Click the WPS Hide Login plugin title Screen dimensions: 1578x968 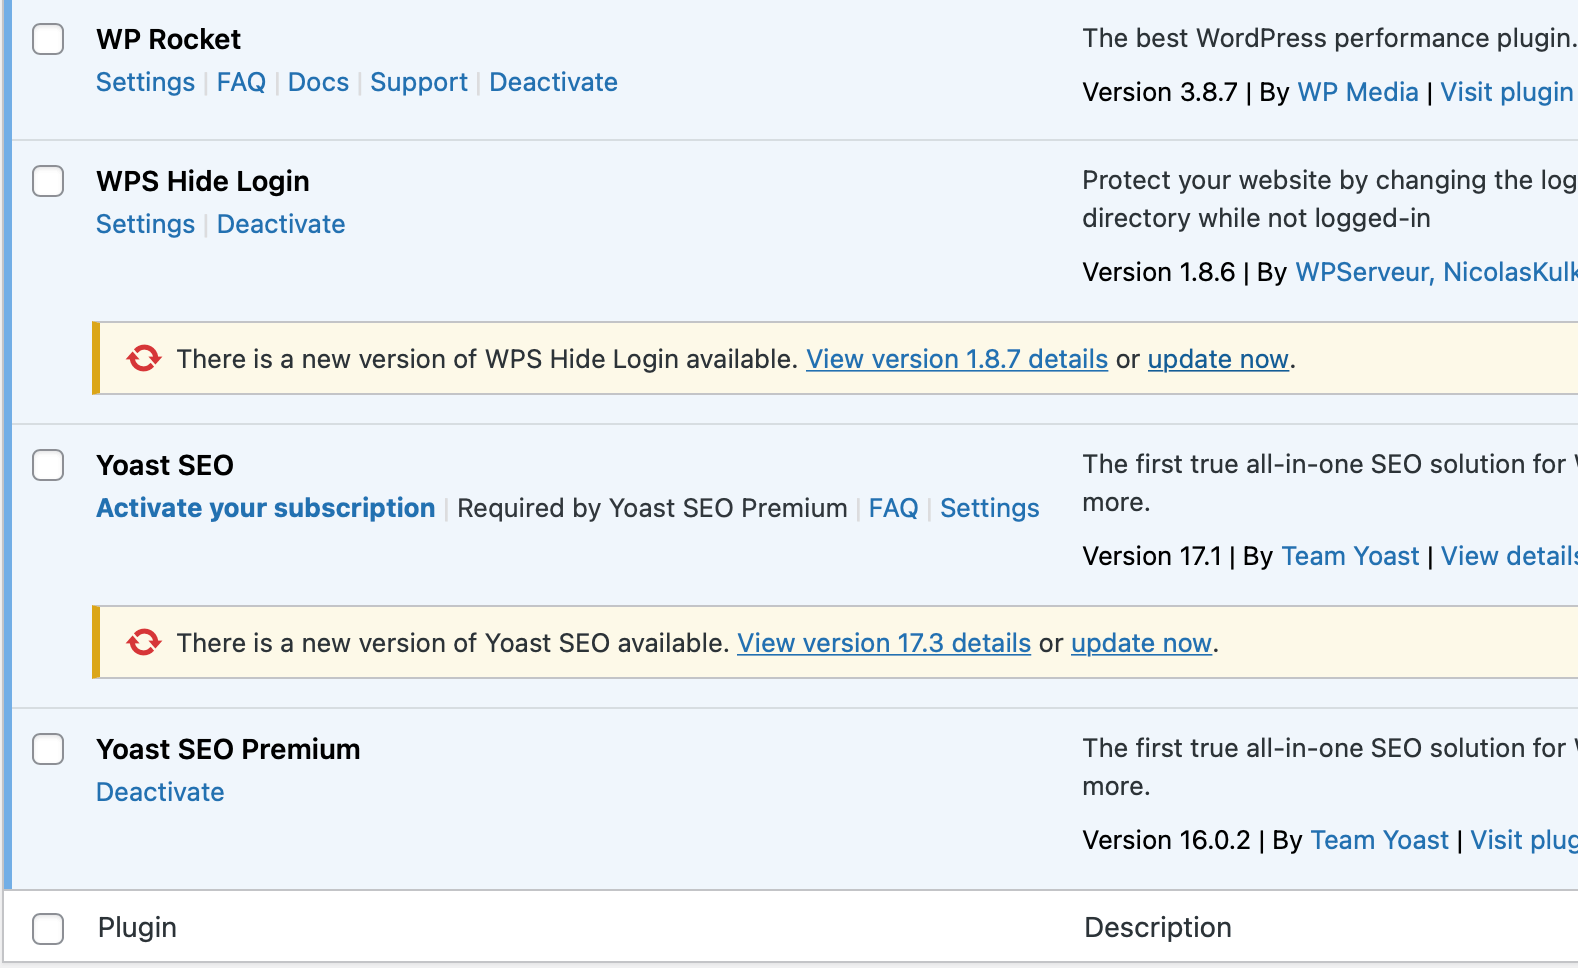click(x=203, y=181)
